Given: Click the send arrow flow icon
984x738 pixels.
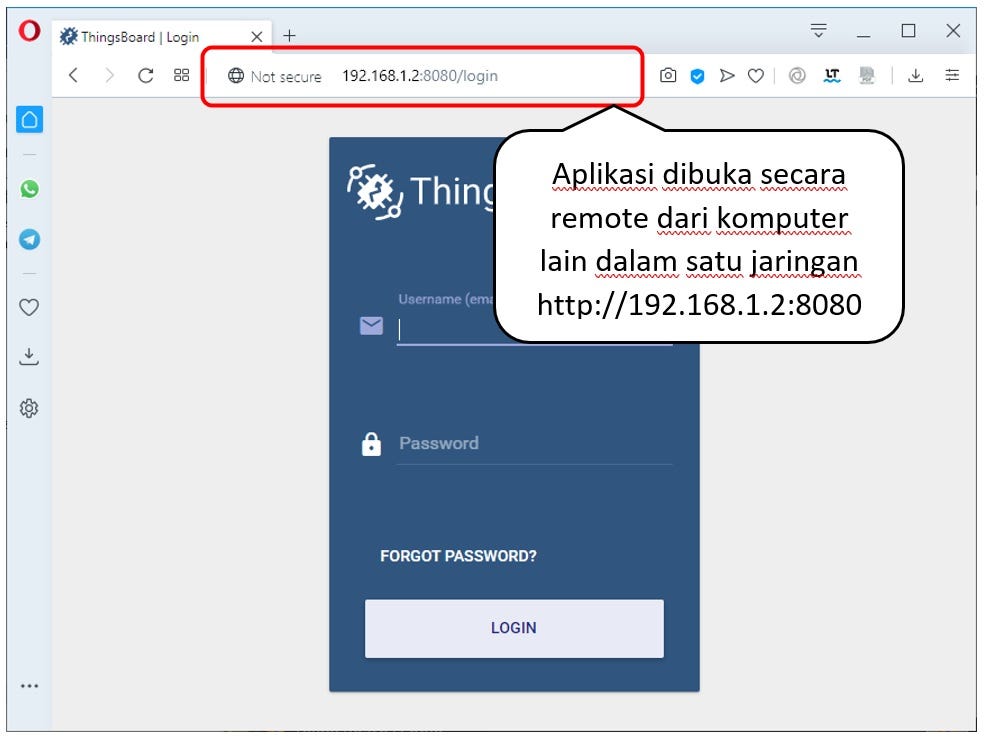Looking at the screenshot, I should pos(727,76).
